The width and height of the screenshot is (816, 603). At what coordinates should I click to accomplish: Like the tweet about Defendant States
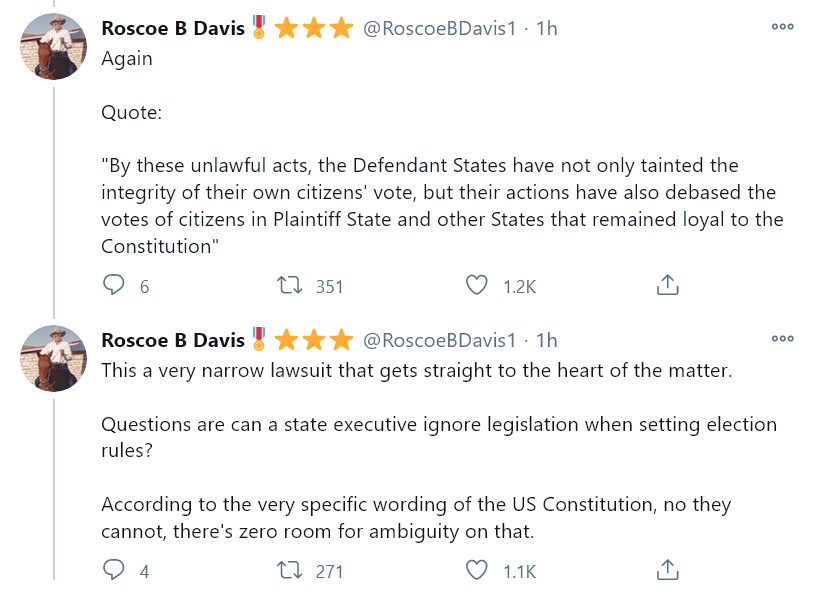pyautogui.click(x=478, y=286)
